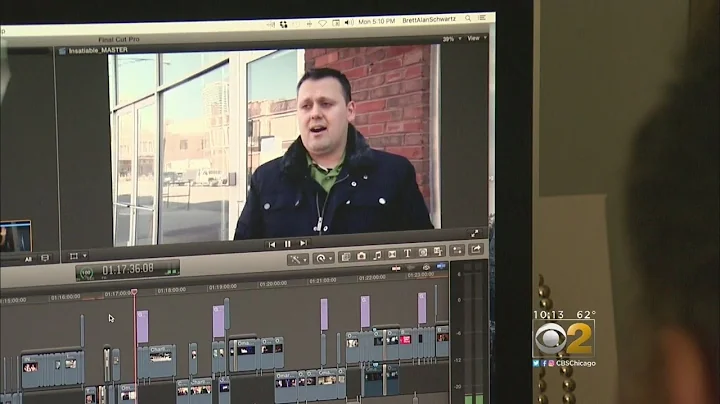This screenshot has width=720, height=404.
Task: Click the red playhead marker on ruler
Action: coord(134,292)
